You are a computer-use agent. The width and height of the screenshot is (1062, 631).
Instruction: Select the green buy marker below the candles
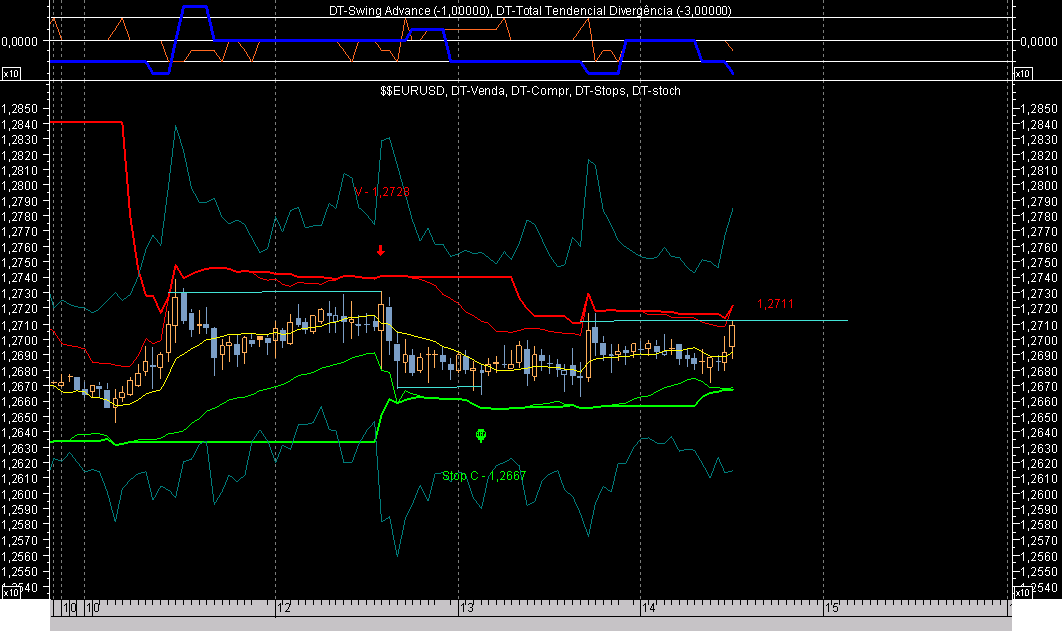pyautogui.click(x=481, y=434)
